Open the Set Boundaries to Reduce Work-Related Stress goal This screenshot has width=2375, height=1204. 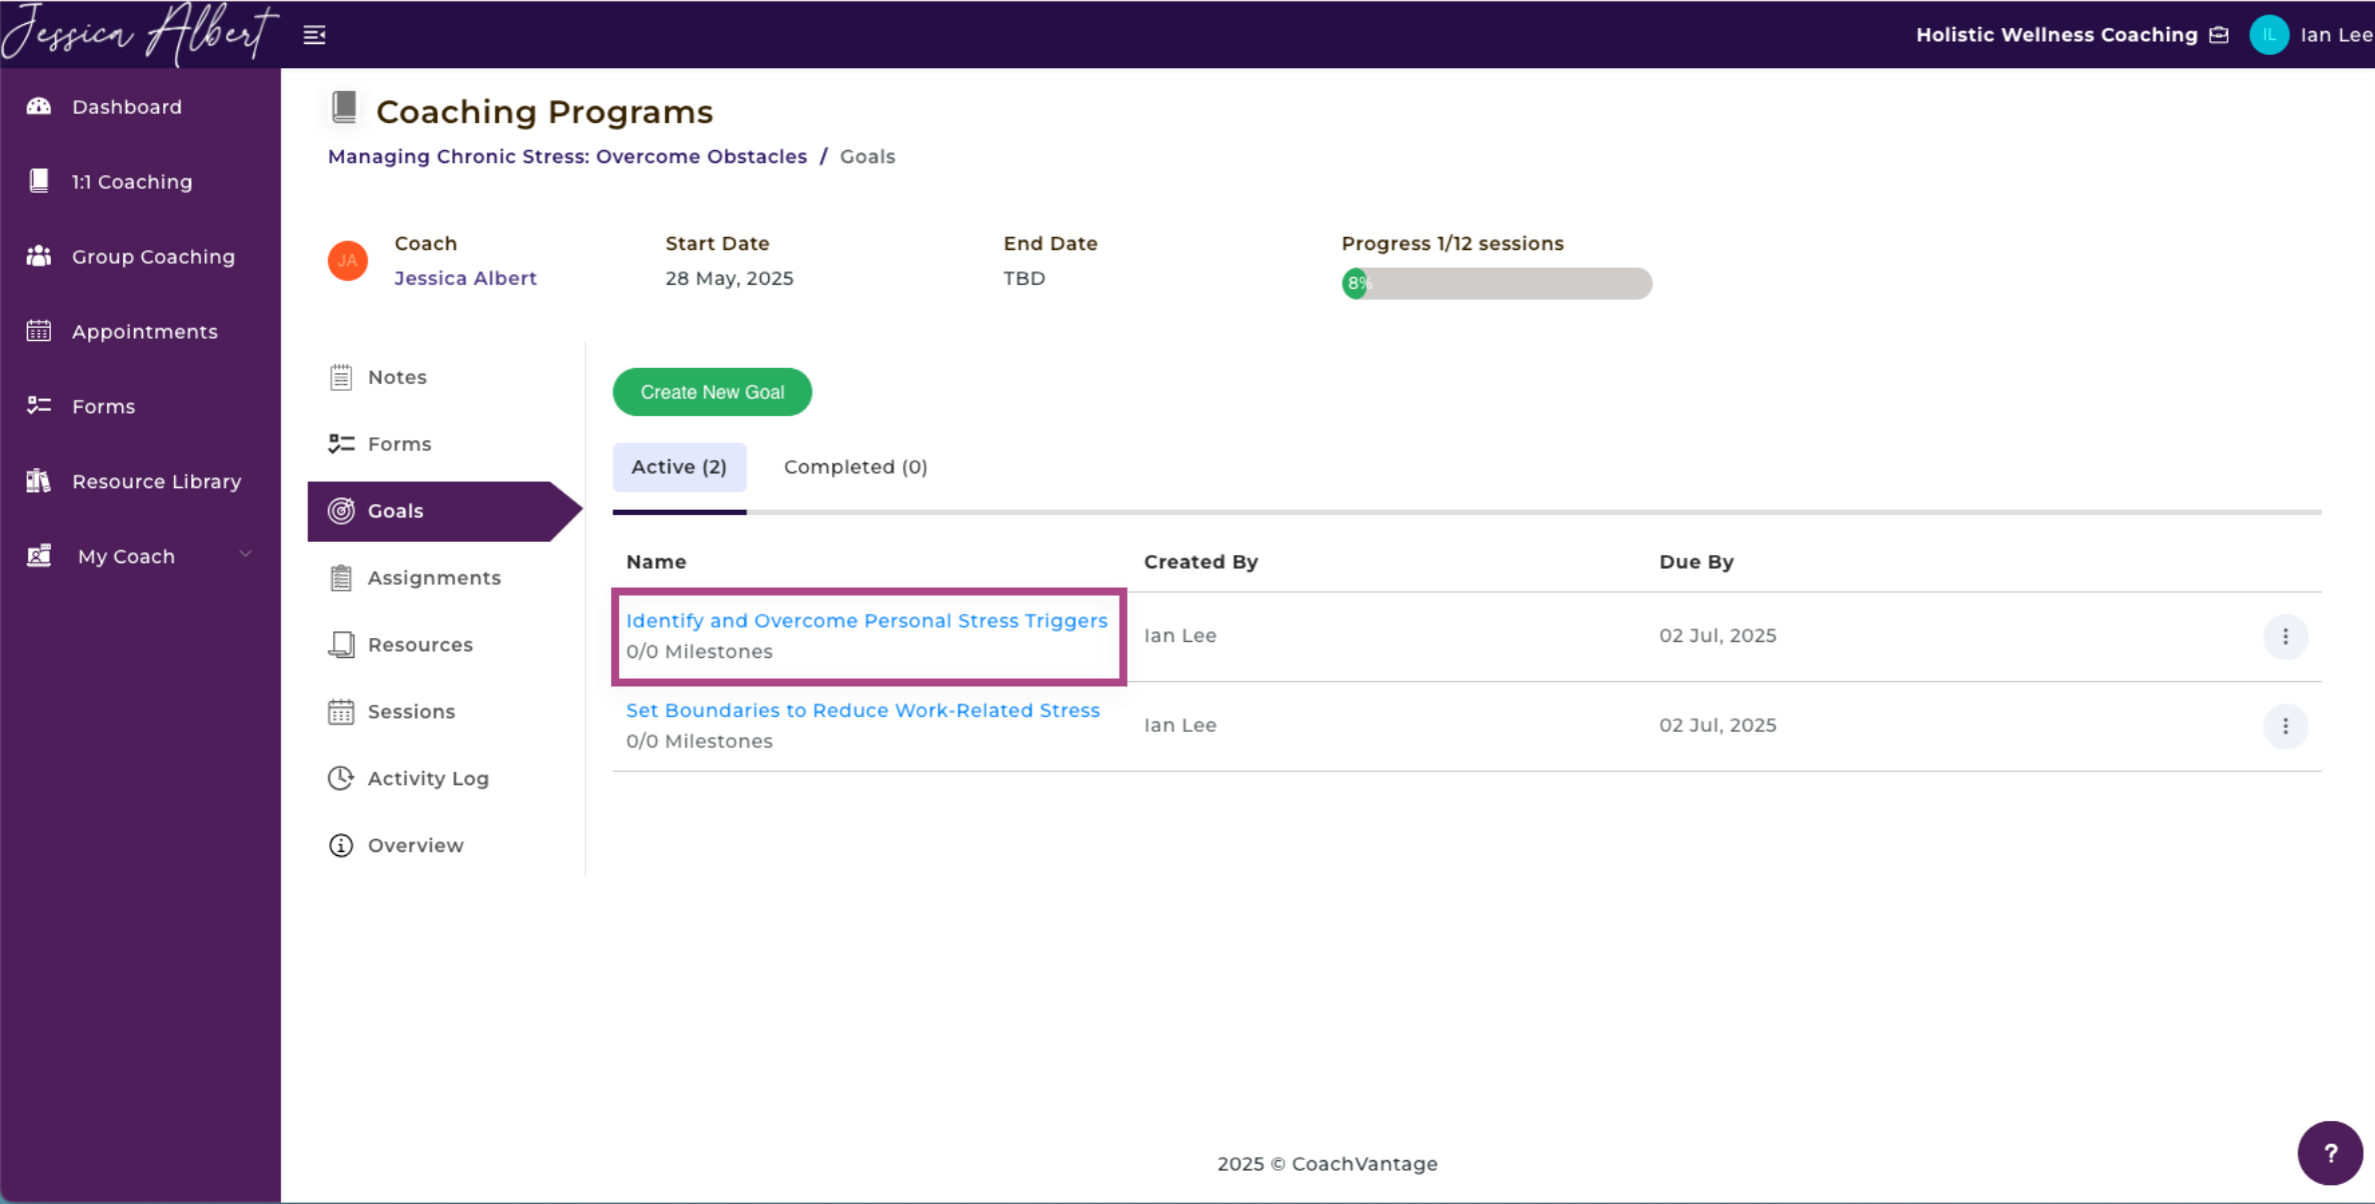[x=863, y=710]
